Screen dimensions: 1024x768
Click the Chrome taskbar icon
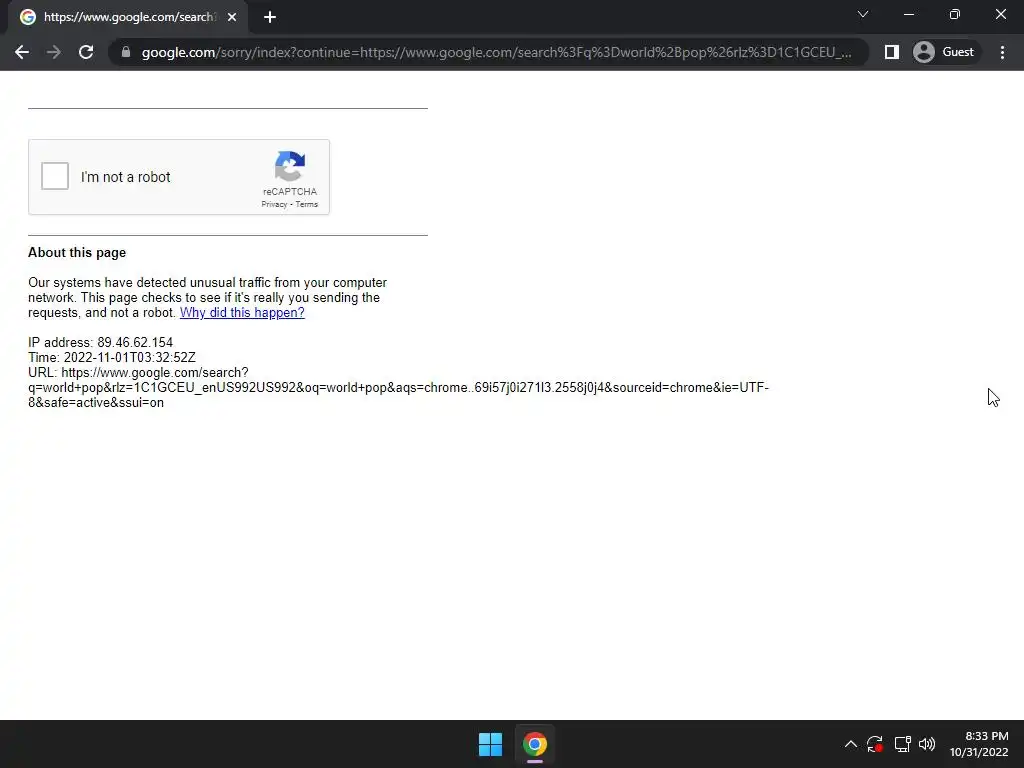(535, 744)
